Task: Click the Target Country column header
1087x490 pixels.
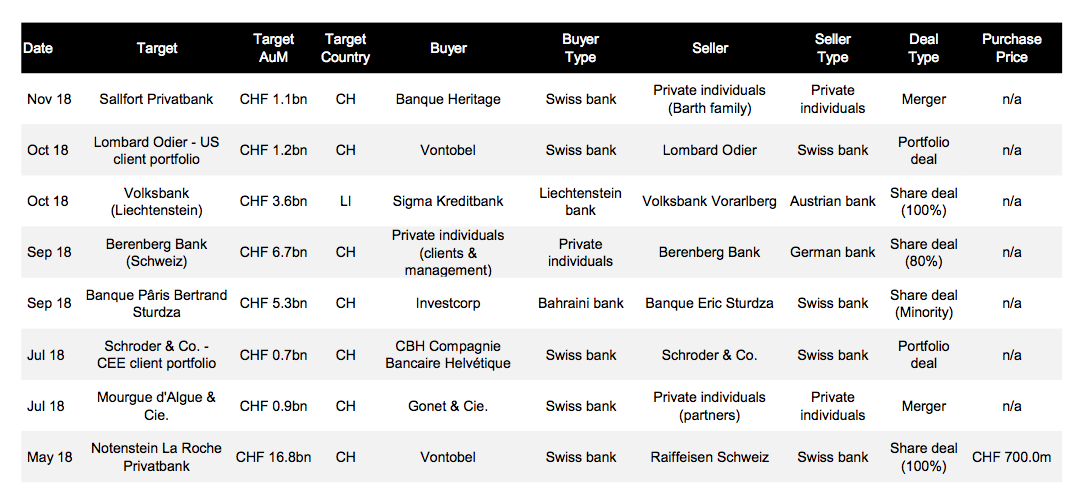Action: coord(345,48)
